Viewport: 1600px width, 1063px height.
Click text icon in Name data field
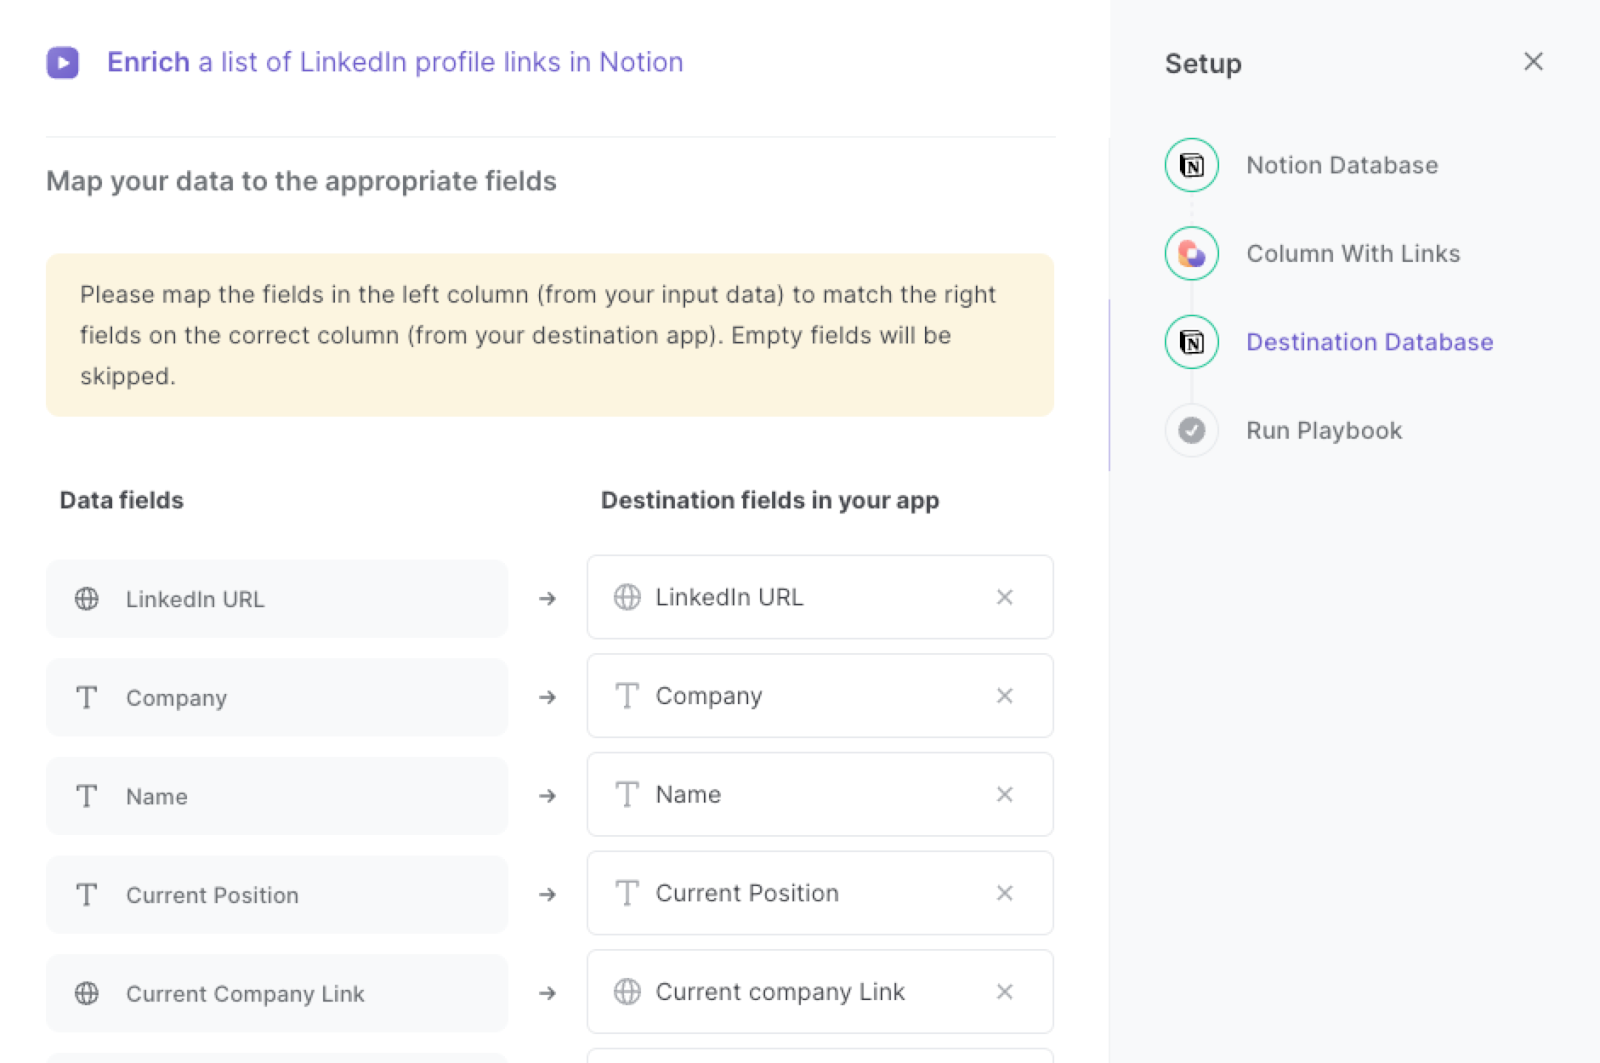(x=87, y=796)
